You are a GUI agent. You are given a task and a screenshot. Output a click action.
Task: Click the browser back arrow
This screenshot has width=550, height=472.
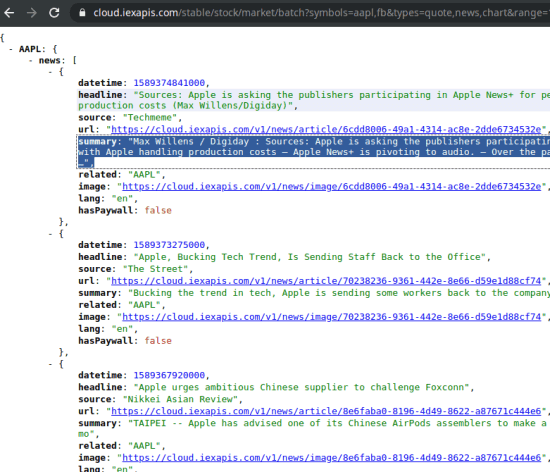9,13
